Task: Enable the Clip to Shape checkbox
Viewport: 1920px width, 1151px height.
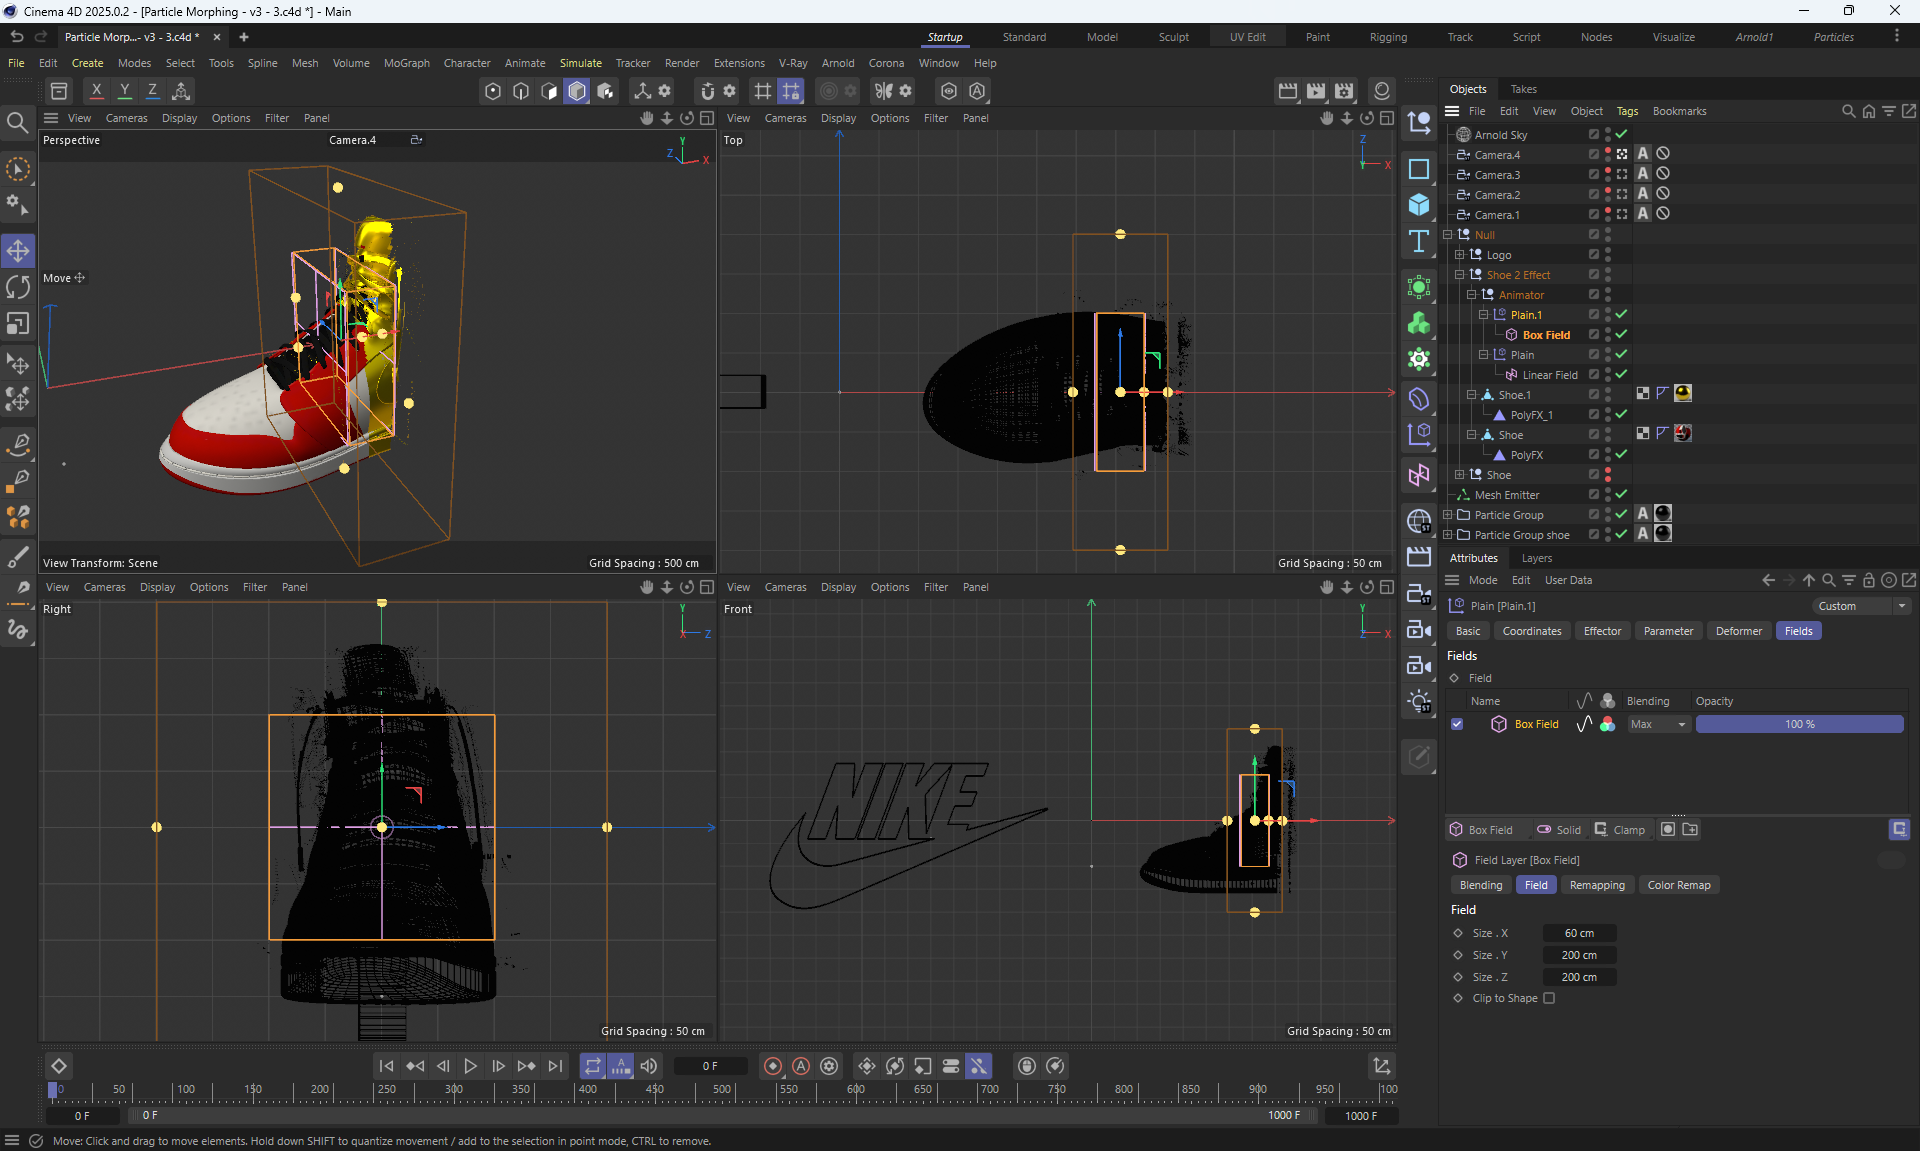Action: [x=1549, y=998]
